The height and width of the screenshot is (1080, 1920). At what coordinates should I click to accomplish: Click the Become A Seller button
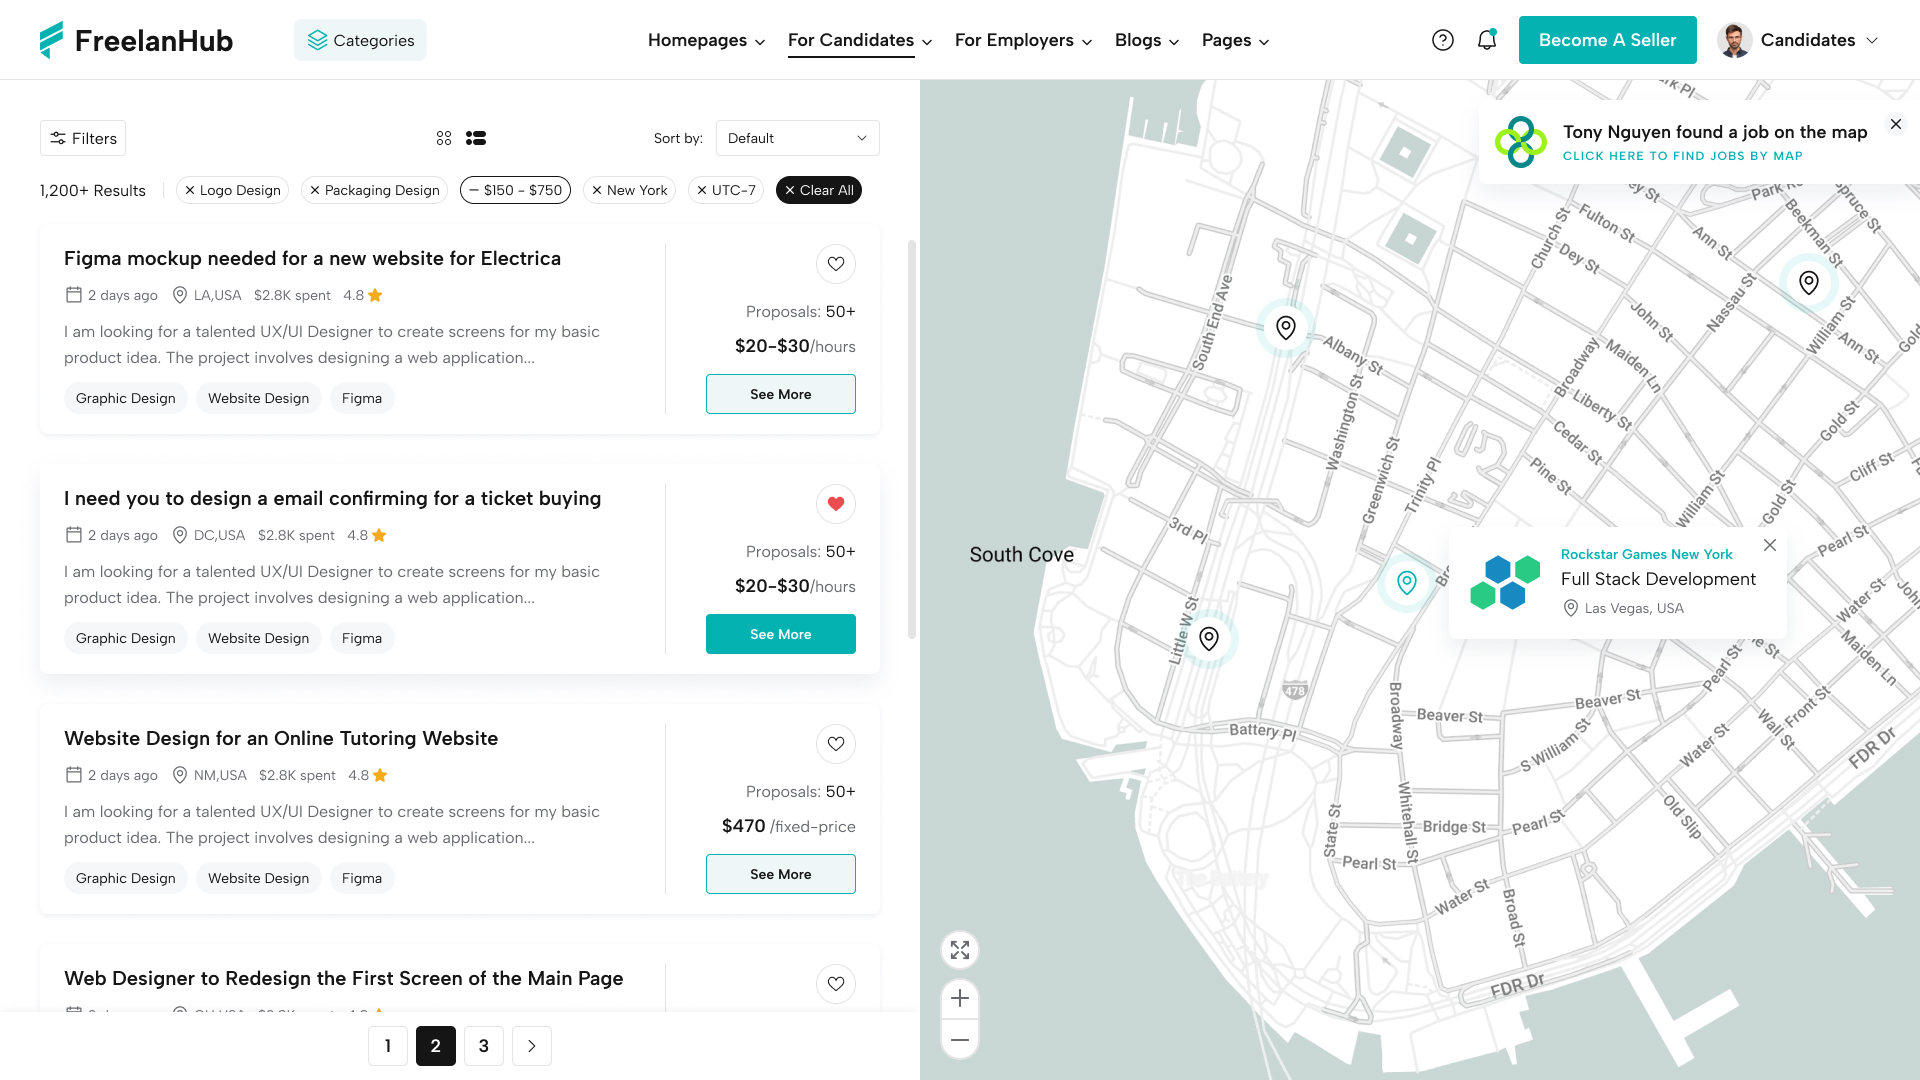(x=1608, y=40)
